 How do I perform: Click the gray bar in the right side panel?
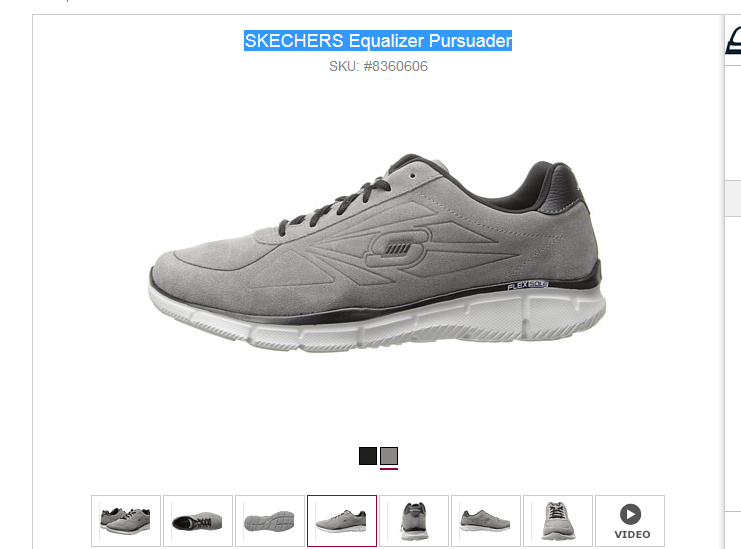[733, 198]
